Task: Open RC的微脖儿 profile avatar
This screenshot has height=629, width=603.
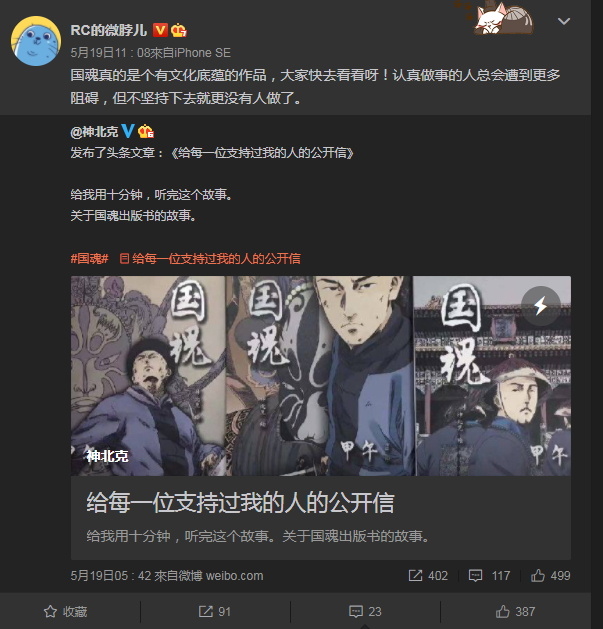Action: [x=36, y=41]
